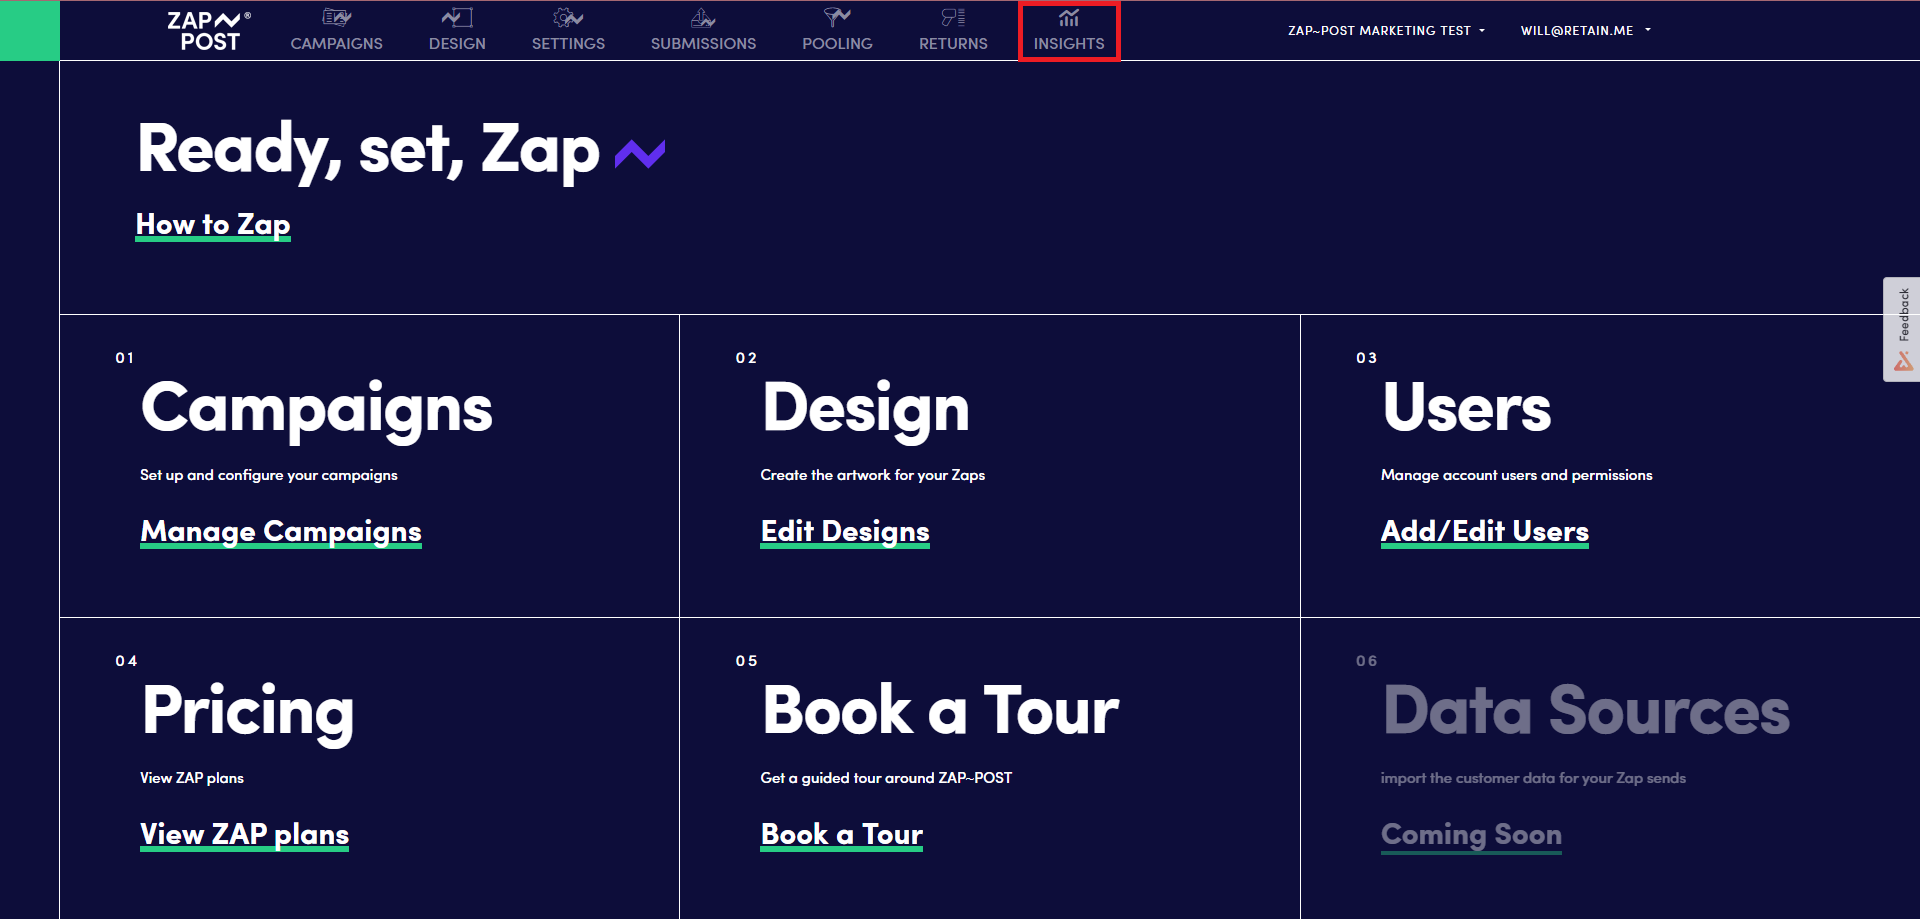1920x919 pixels.
Task: Expand the WILL@RETAIN.ME user dropdown
Action: (x=1585, y=31)
